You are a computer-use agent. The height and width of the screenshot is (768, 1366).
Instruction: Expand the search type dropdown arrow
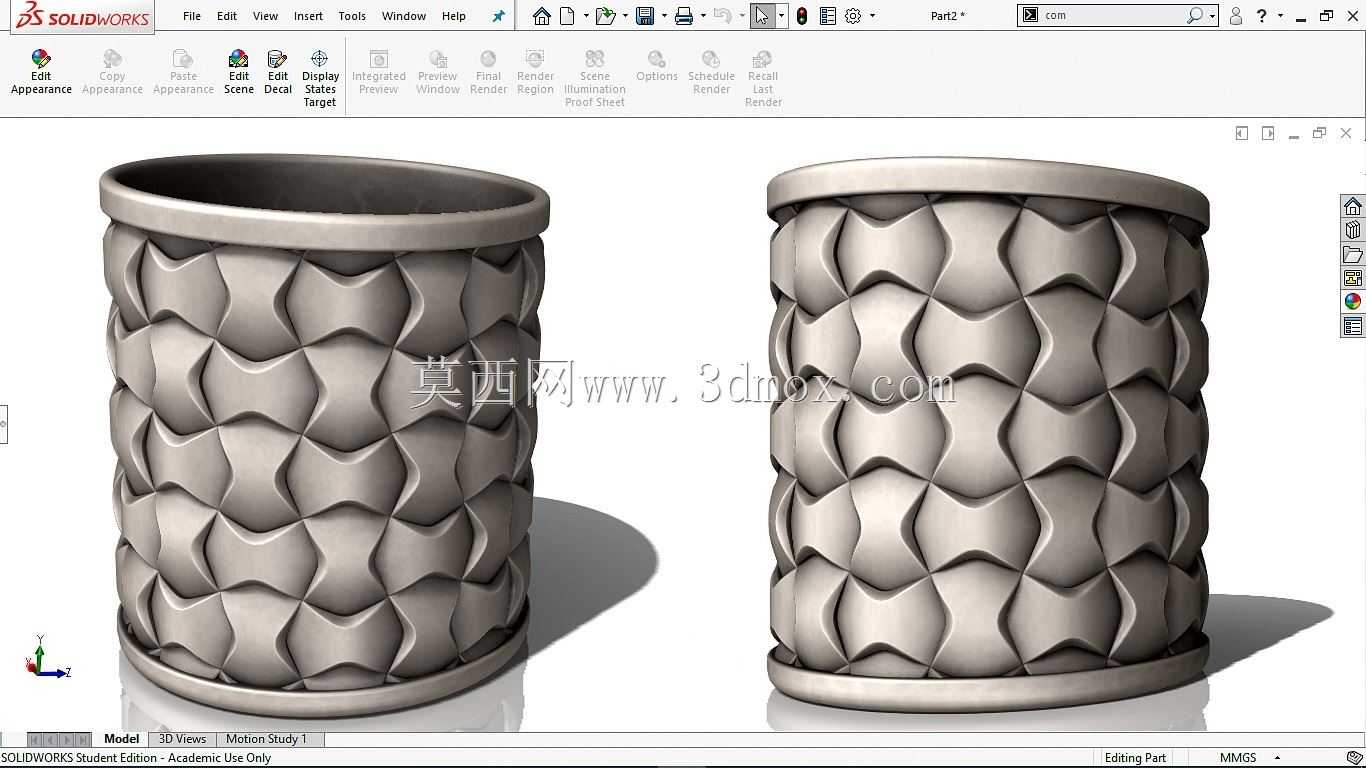(1212, 16)
